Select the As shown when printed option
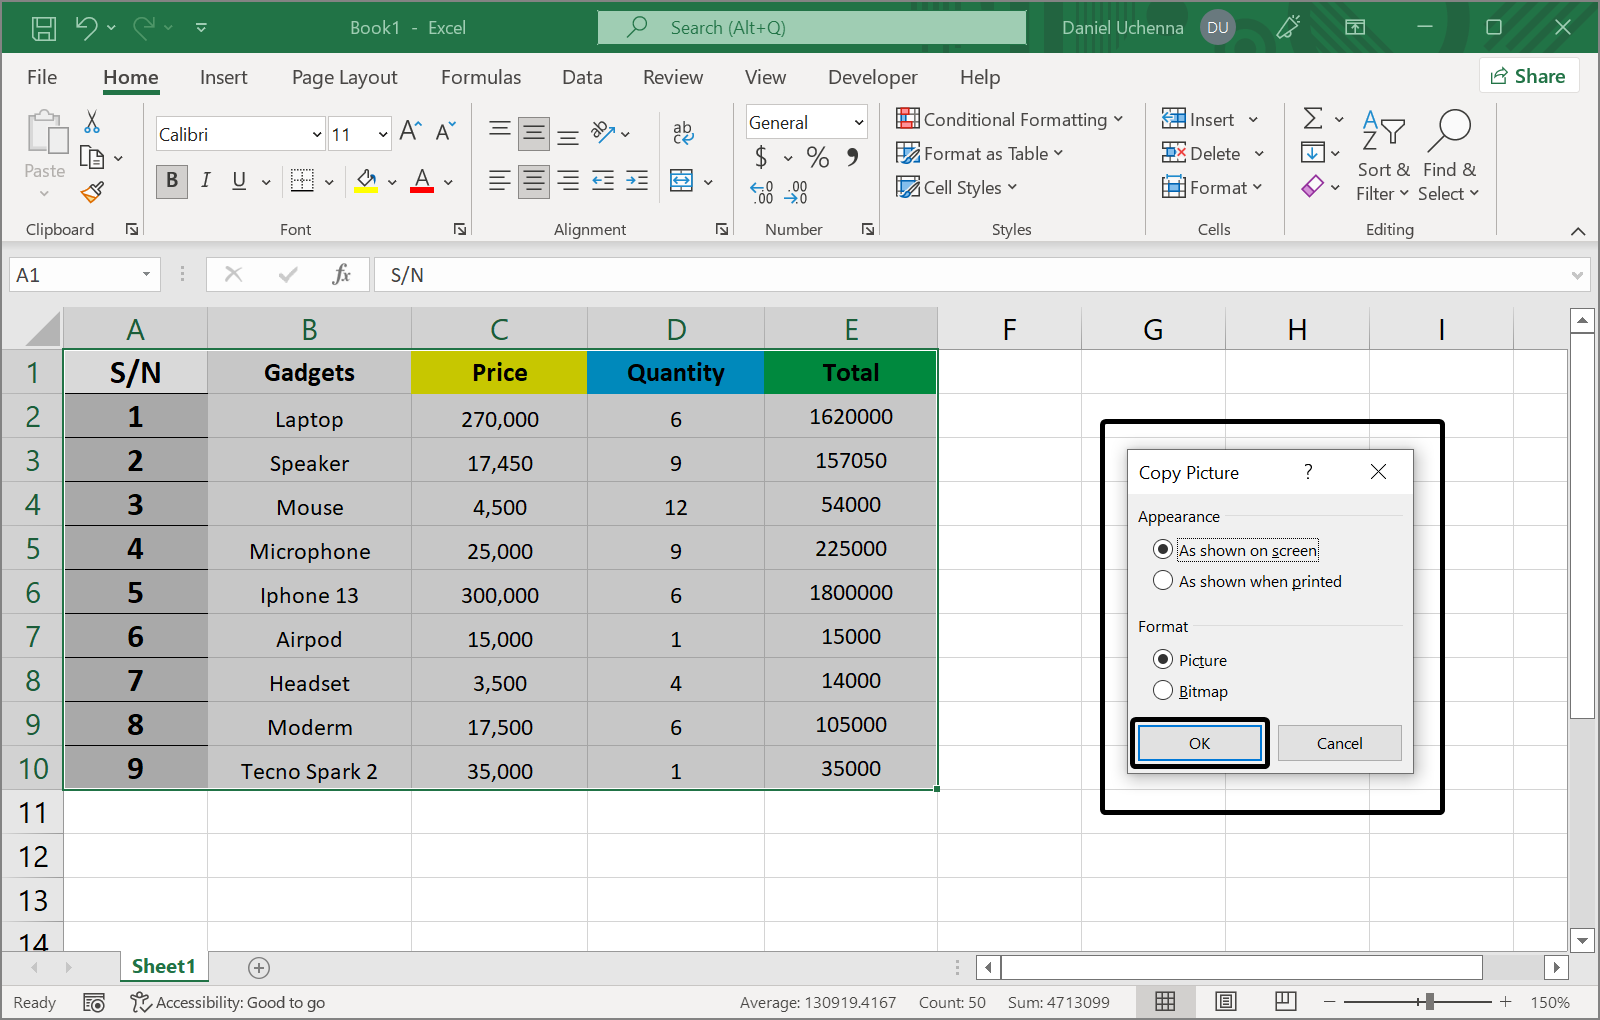 click(x=1163, y=580)
